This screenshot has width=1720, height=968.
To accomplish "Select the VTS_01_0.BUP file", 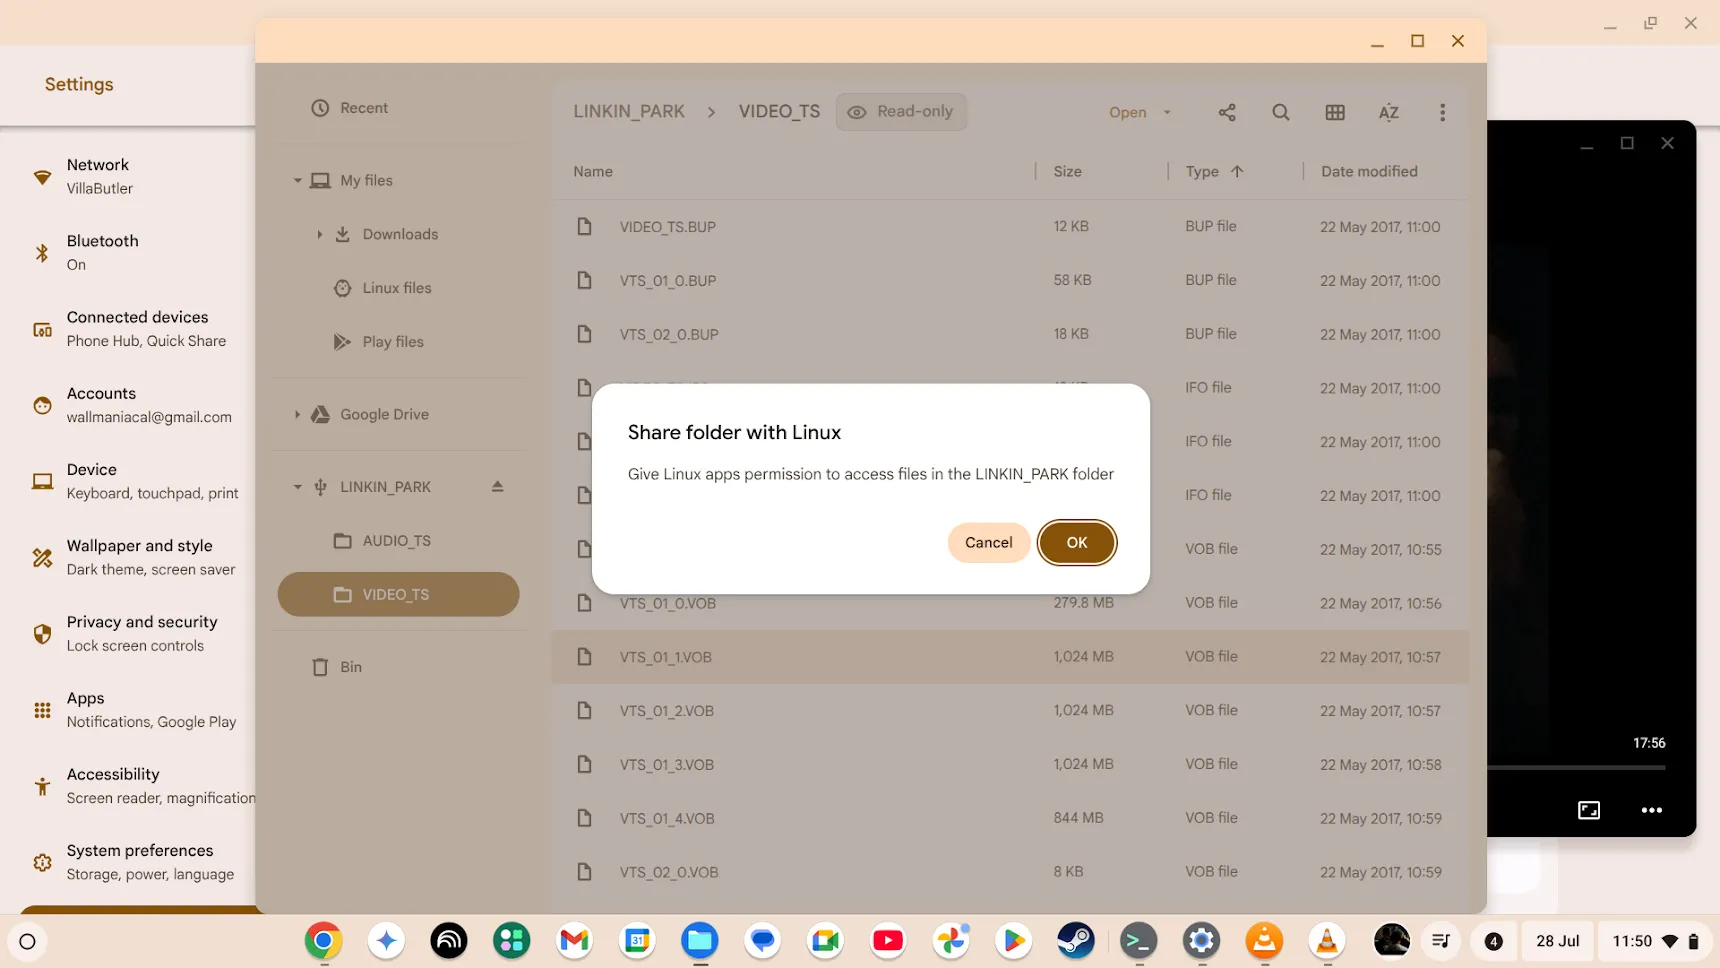I will [x=1010, y=281].
